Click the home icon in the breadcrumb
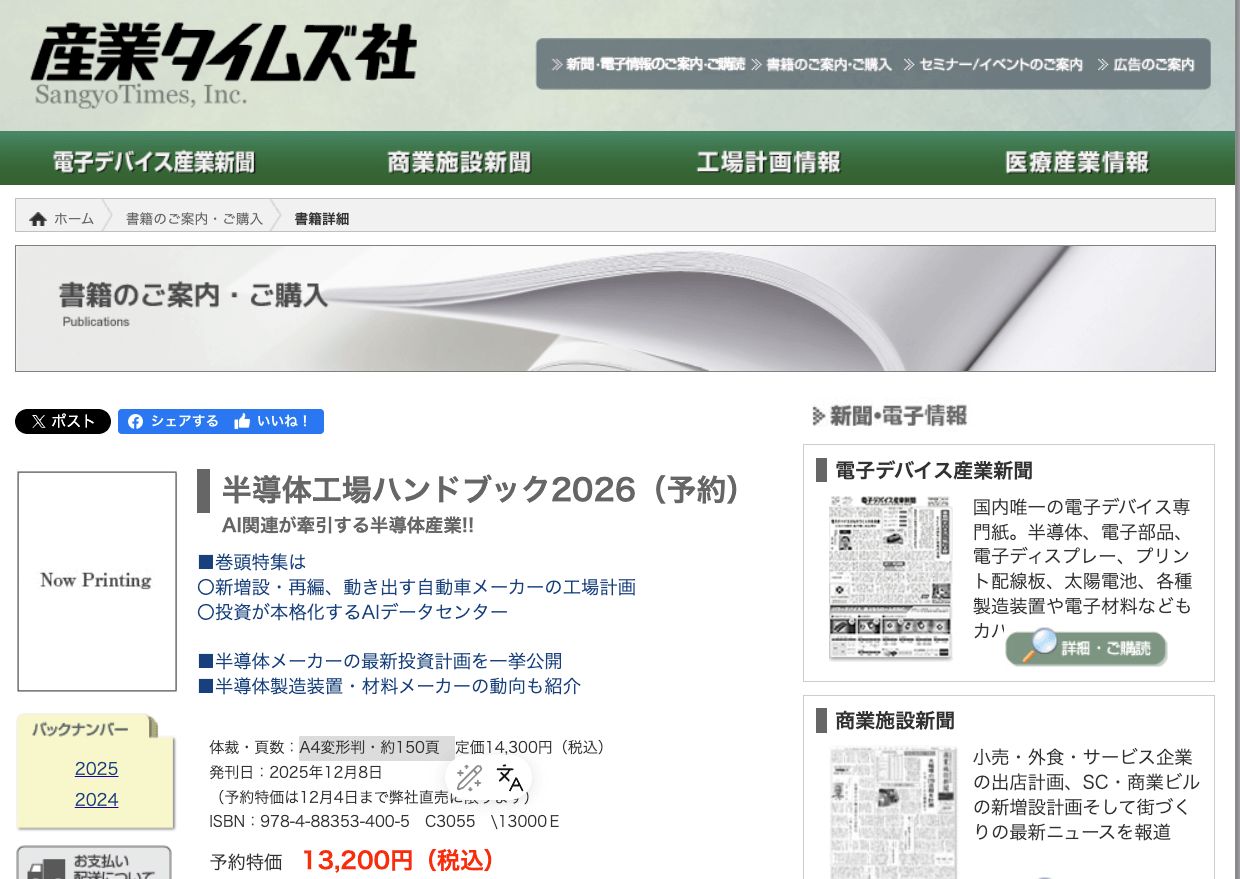The height and width of the screenshot is (879, 1240). tap(38, 217)
